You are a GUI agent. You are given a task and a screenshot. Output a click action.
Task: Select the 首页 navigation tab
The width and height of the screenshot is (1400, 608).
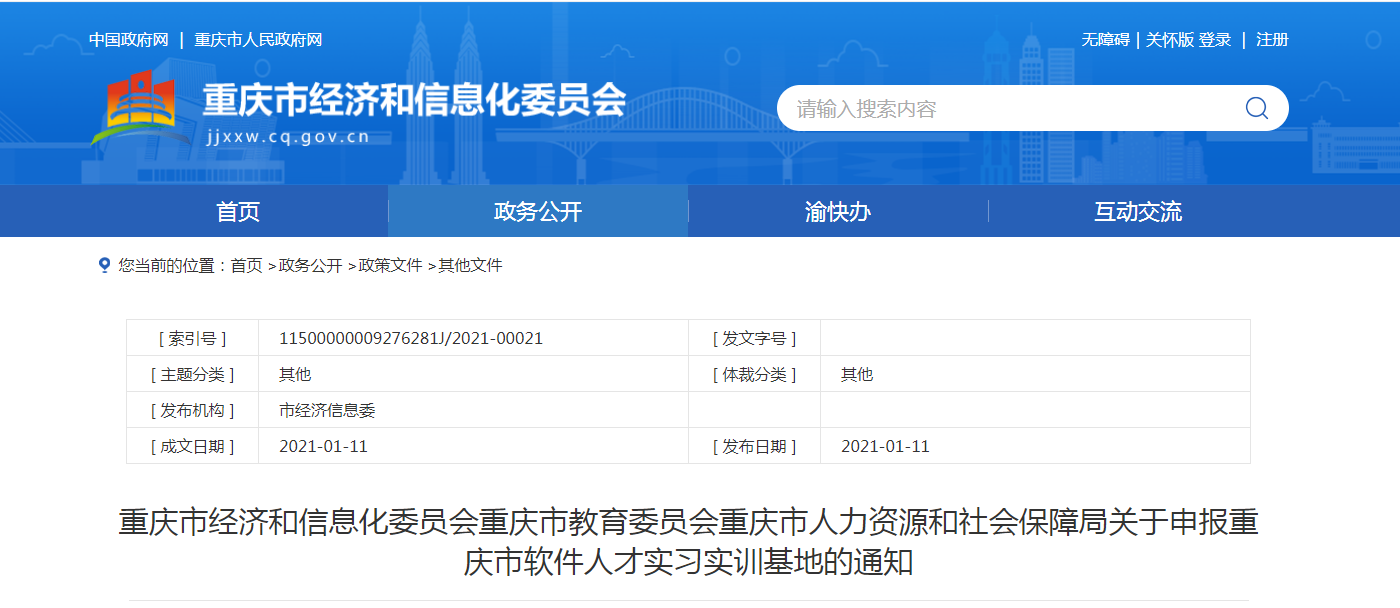pos(236,211)
